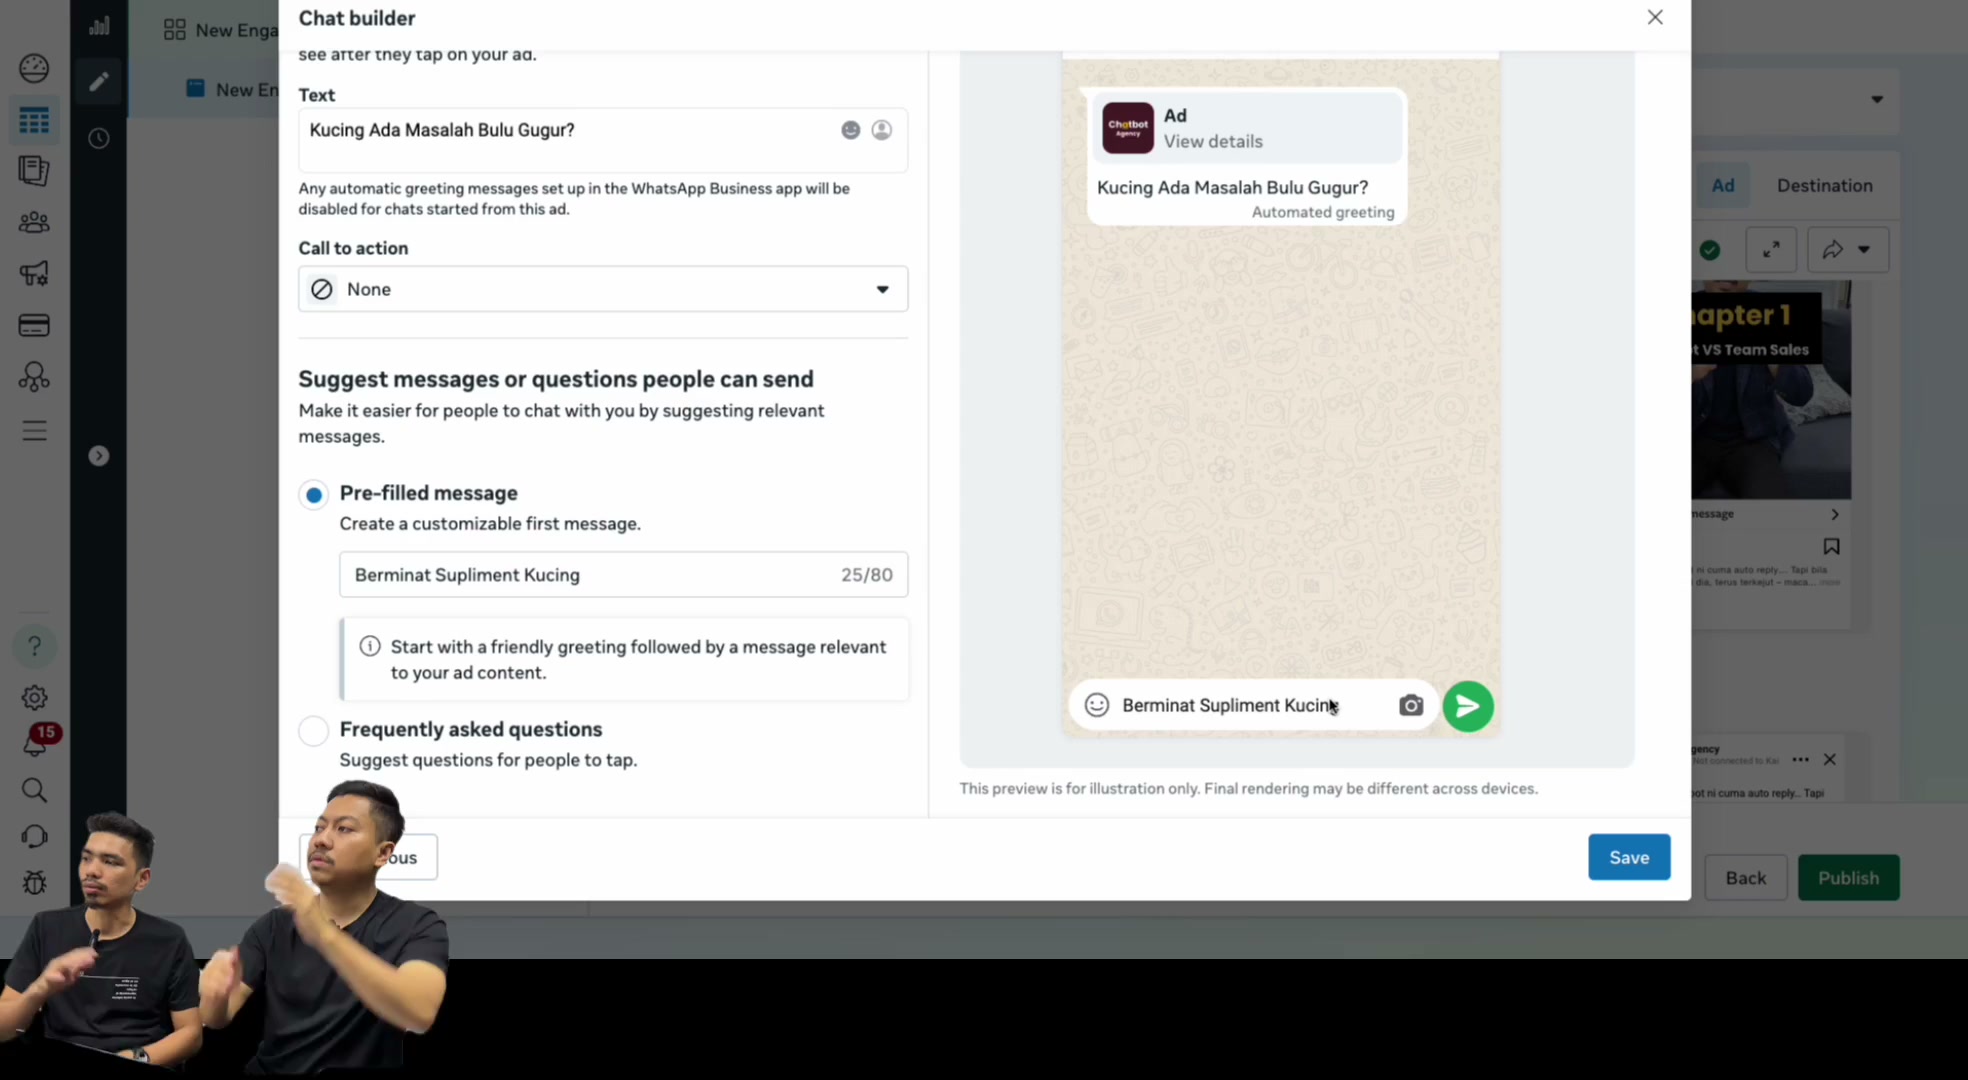Click the emoji icon in the Text field
The width and height of the screenshot is (1968, 1080).
850,130
